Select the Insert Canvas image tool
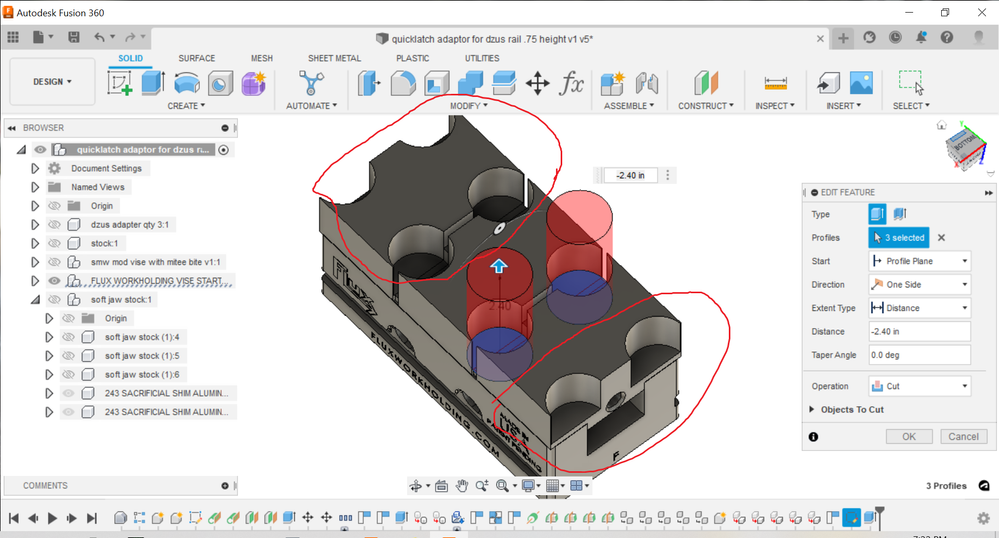999x538 pixels. tap(861, 84)
